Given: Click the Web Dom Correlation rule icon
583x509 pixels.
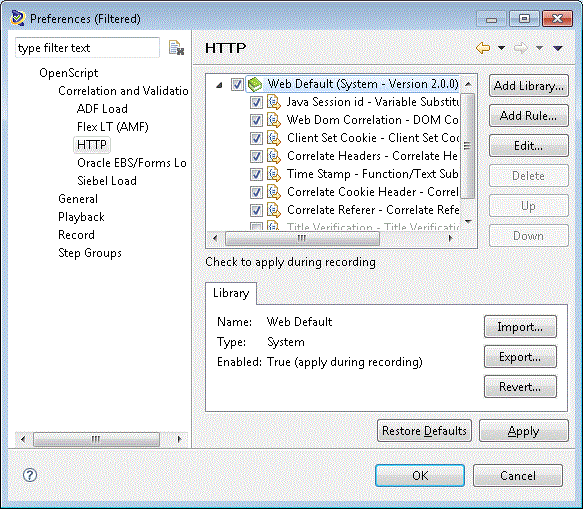Looking at the screenshot, I should [274, 120].
